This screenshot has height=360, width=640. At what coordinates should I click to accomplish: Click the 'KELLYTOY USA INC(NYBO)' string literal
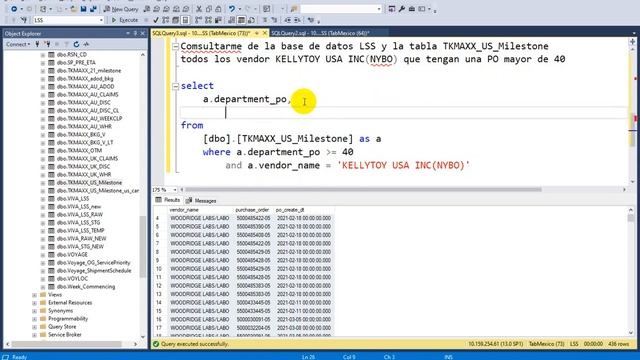pos(404,165)
